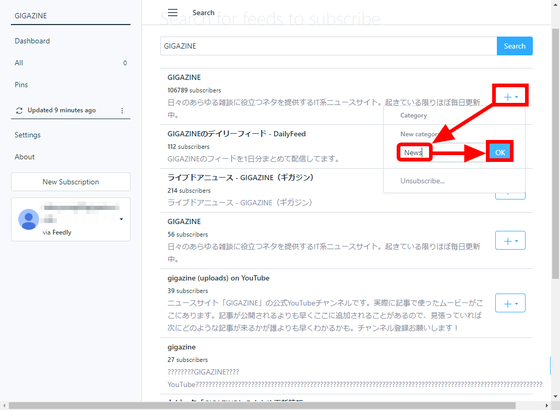The height and width of the screenshot is (410, 560).
Task: Select the gigazine (uploads) on YouTube title
Action: [218, 278]
